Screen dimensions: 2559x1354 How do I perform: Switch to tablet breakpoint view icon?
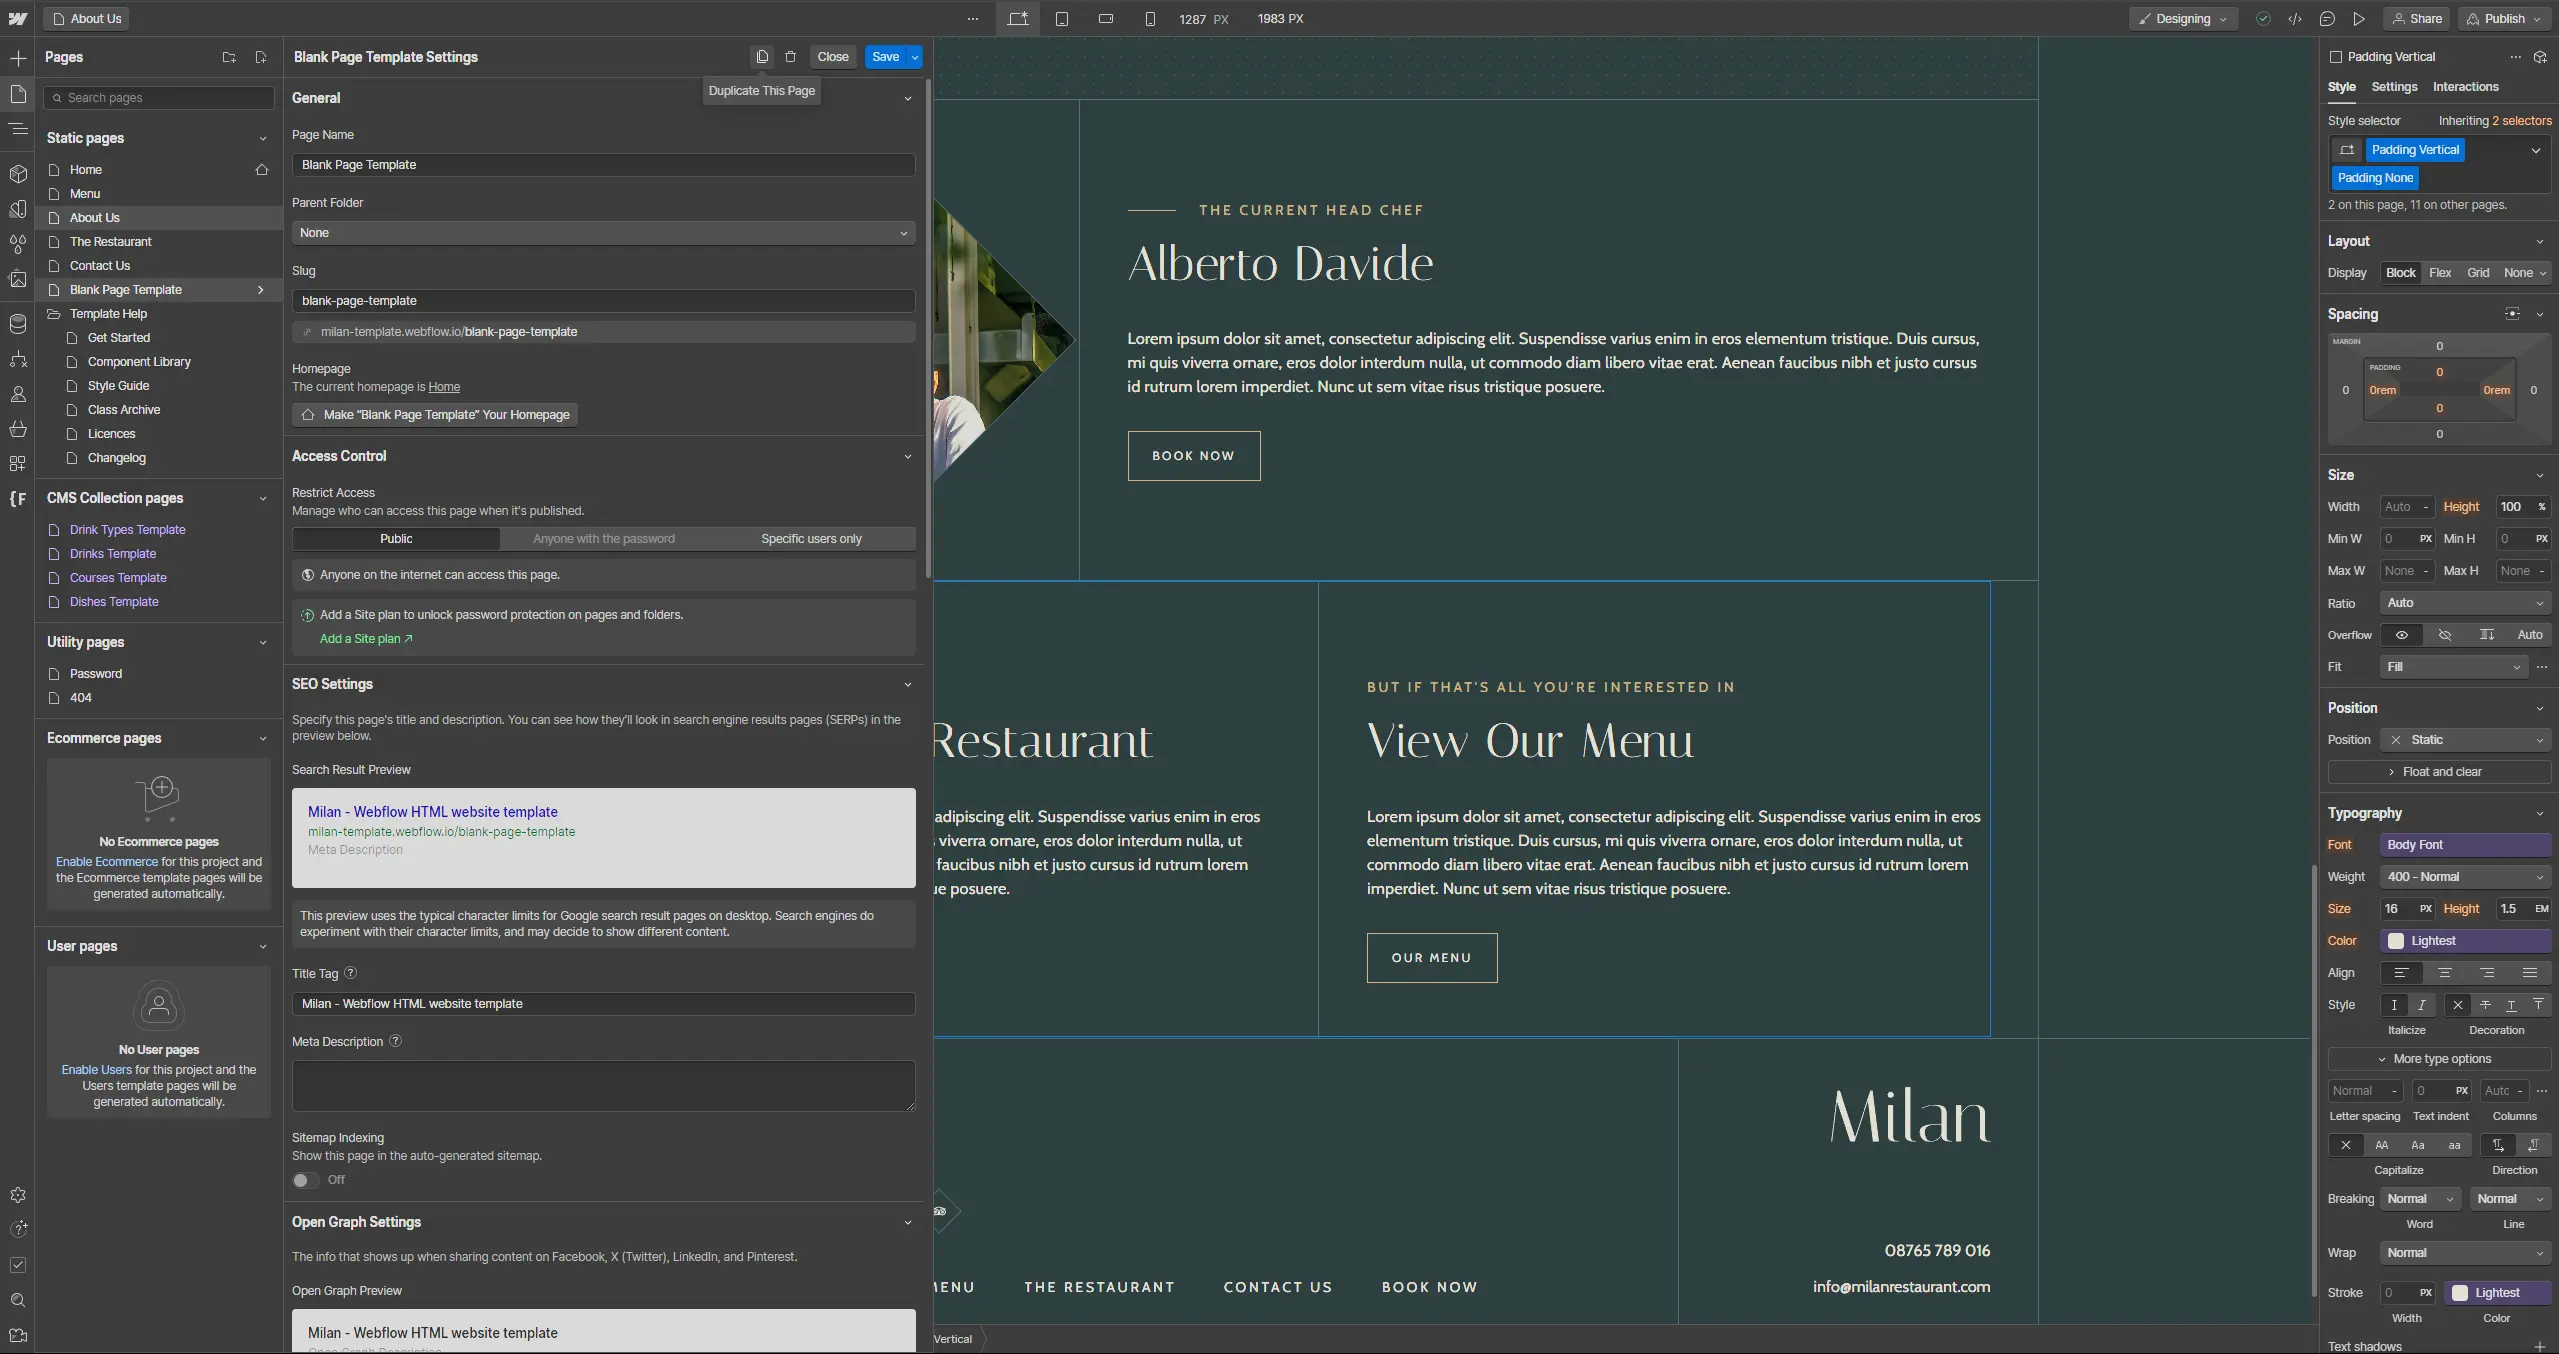(x=1062, y=19)
